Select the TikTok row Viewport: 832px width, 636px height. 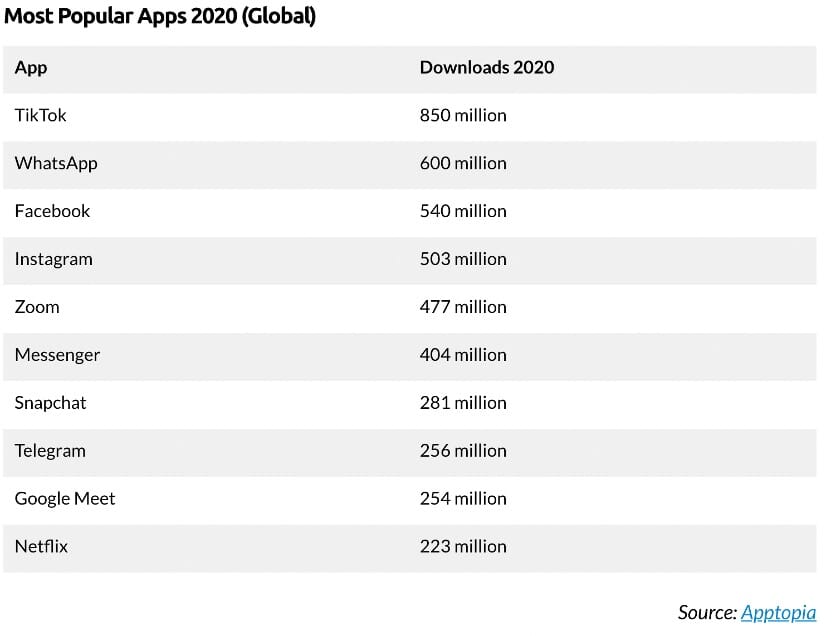(40, 115)
